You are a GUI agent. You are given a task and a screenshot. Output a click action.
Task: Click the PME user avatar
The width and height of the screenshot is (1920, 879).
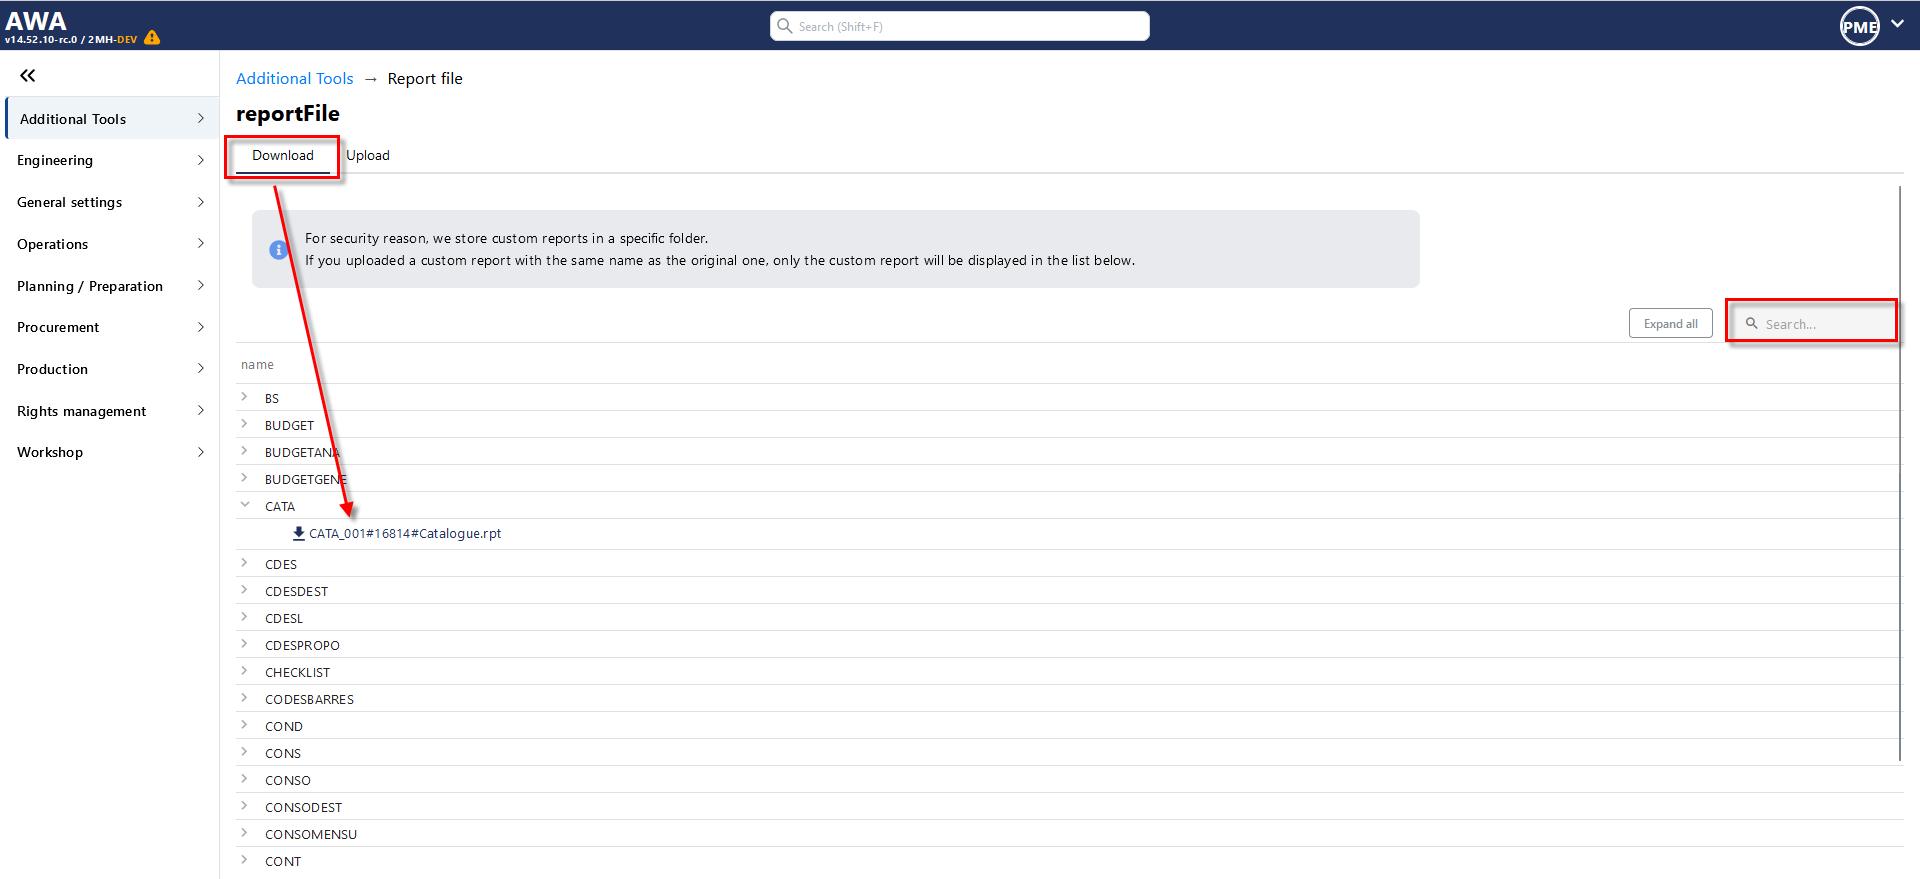click(1859, 26)
